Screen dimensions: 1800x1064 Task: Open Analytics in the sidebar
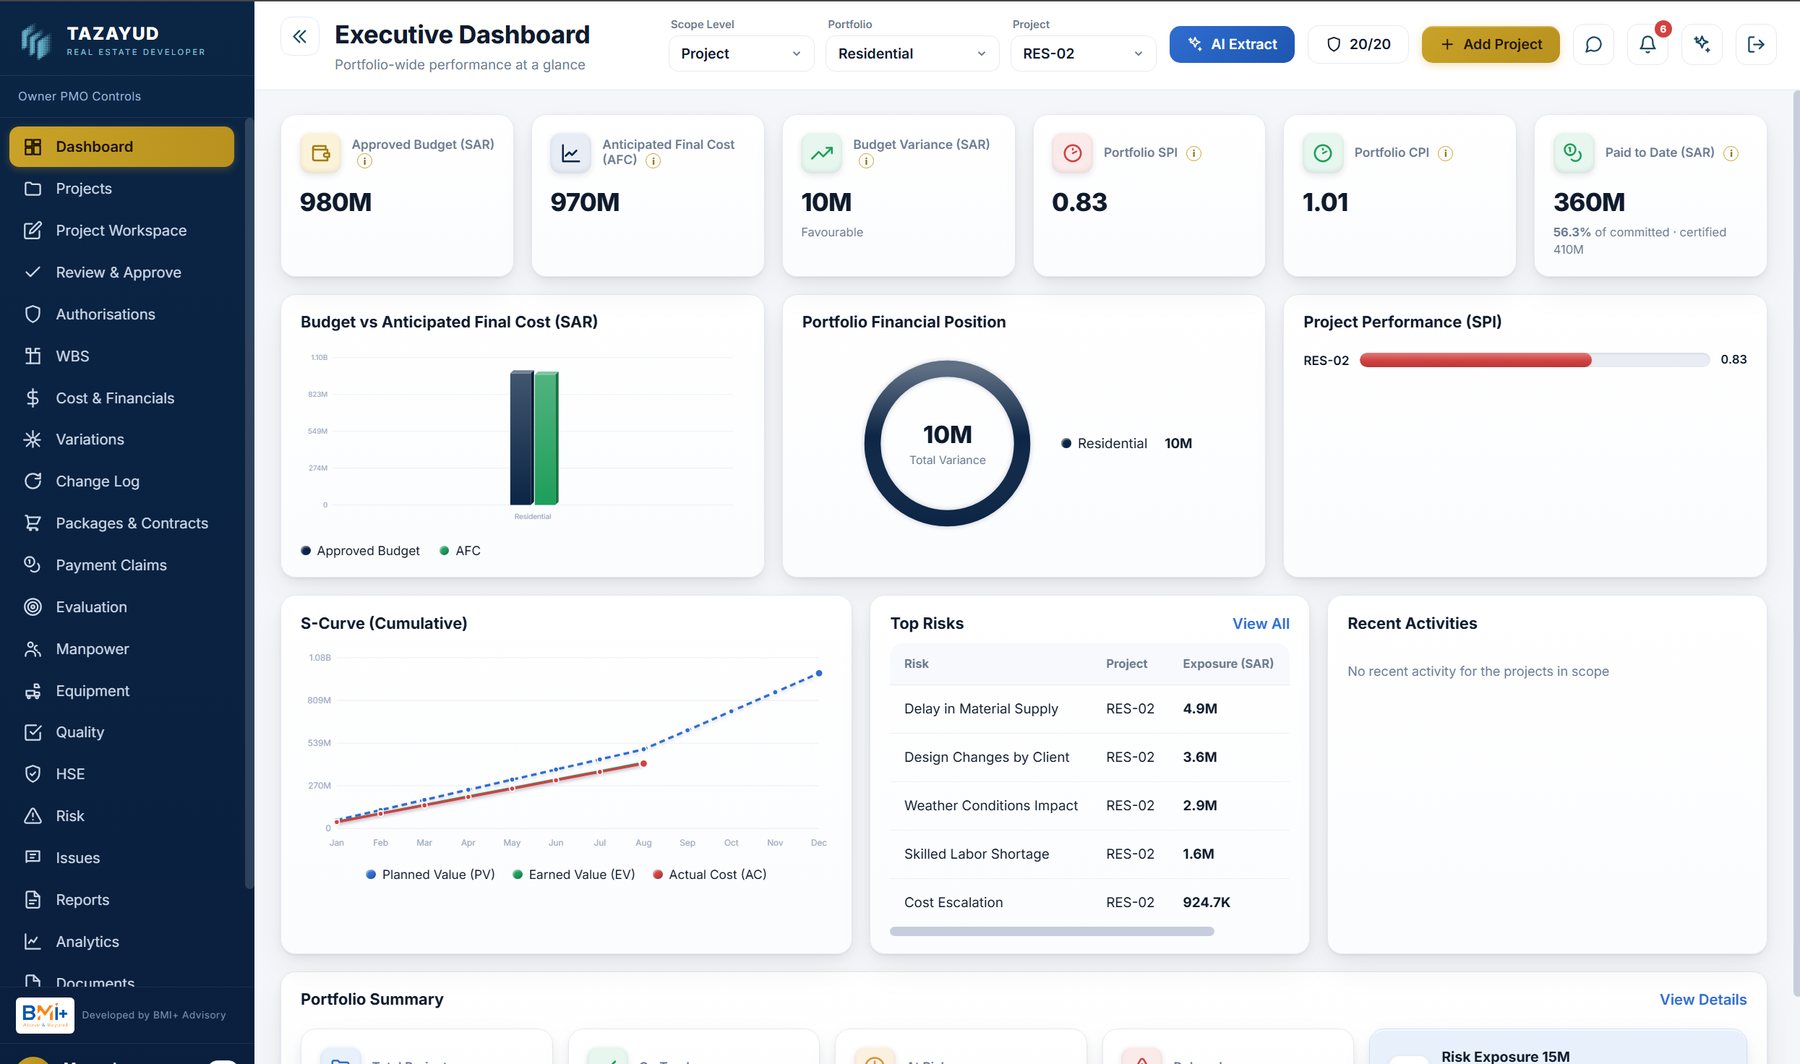(x=121, y=942)
